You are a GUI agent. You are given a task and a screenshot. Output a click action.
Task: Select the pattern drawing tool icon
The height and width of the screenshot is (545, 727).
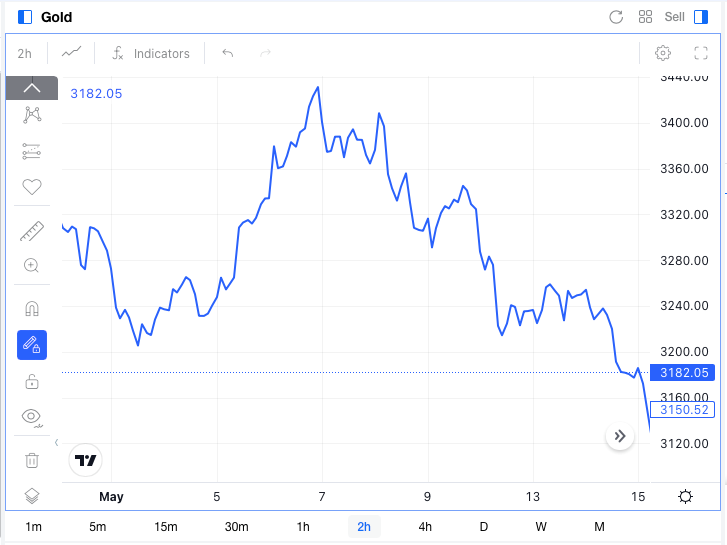click(32, 115)
